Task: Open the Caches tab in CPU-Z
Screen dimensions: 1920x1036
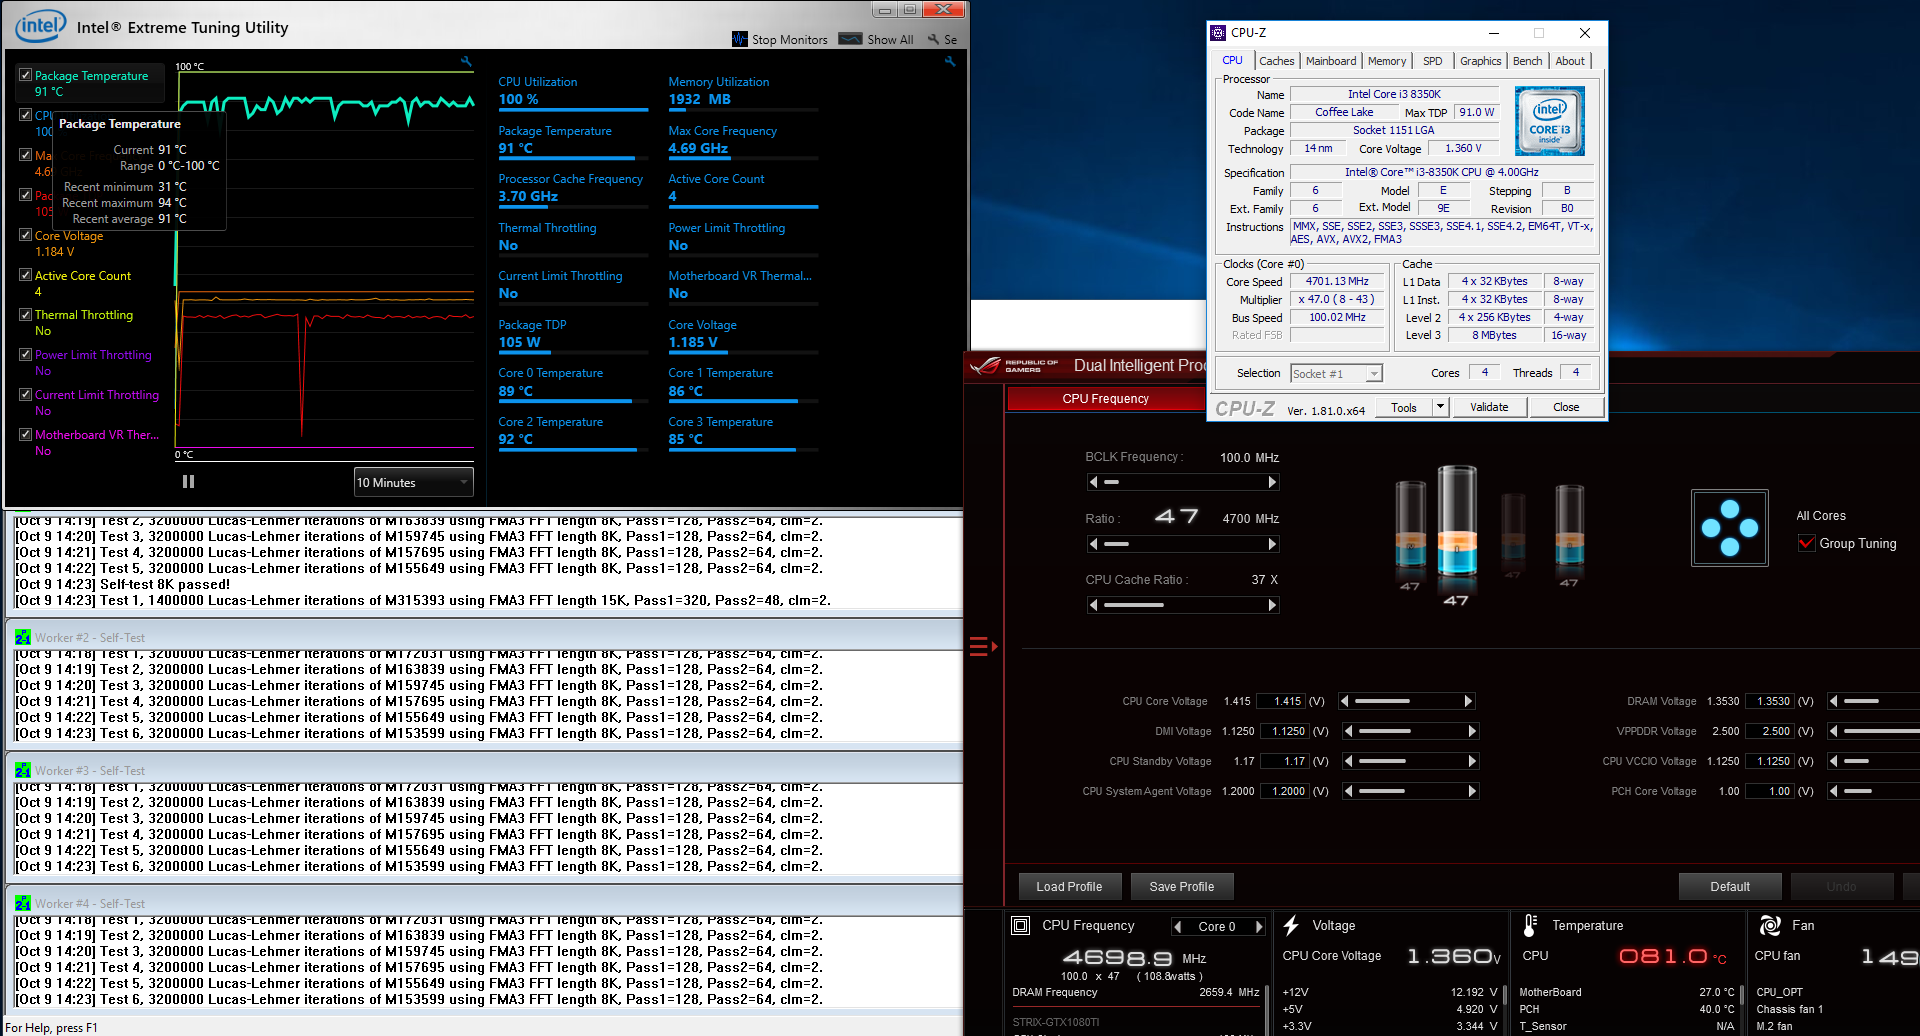Action: (1276, 61)
